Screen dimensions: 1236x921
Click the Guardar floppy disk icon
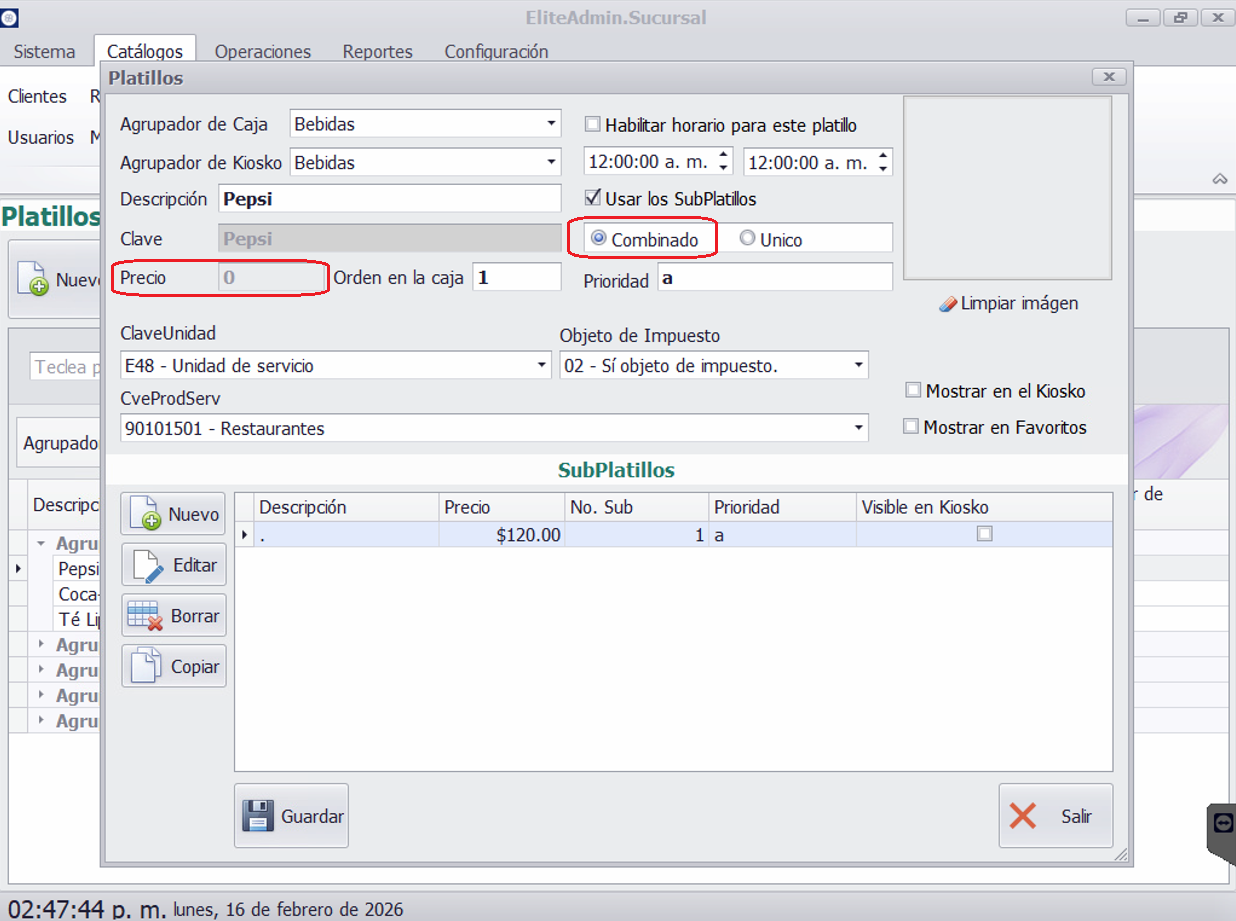(258, 816)
